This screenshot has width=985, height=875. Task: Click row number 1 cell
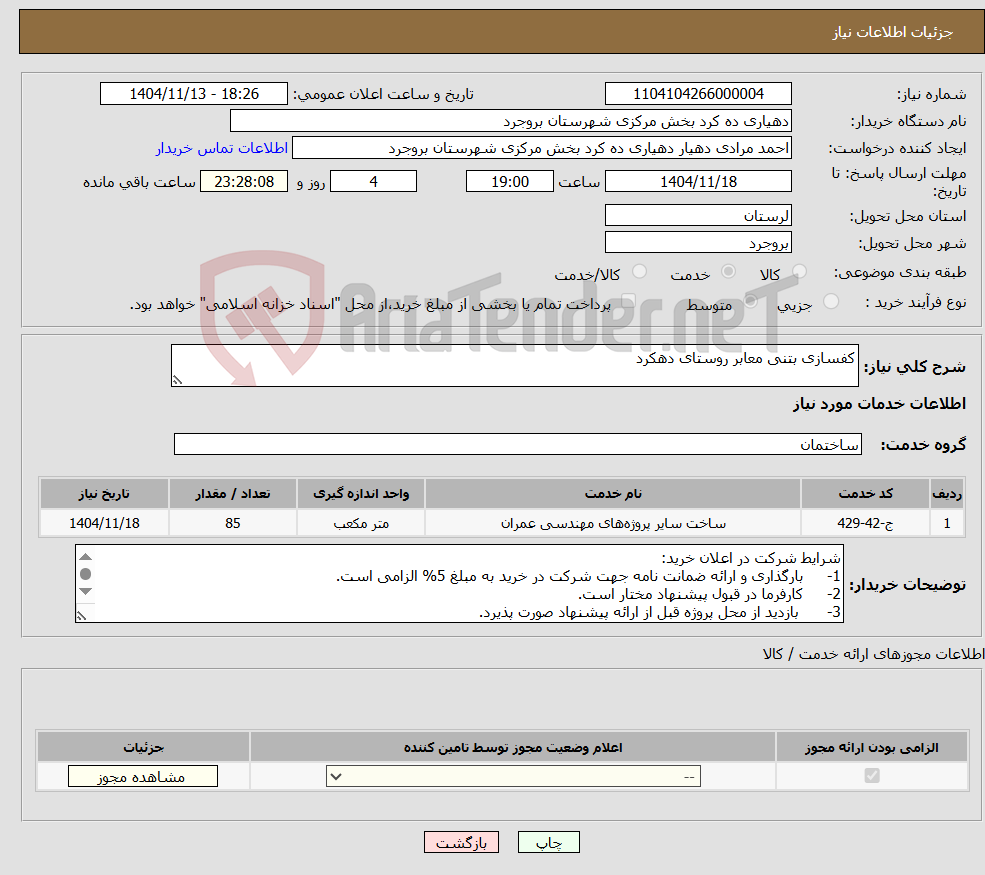tap(947, 523)
